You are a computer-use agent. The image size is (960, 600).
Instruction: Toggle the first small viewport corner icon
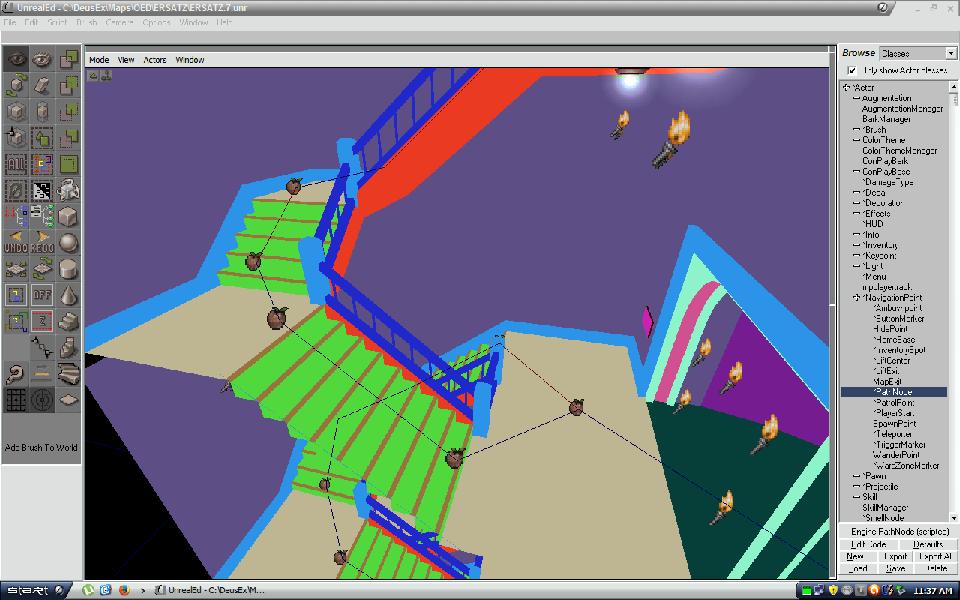pos(93,75)
